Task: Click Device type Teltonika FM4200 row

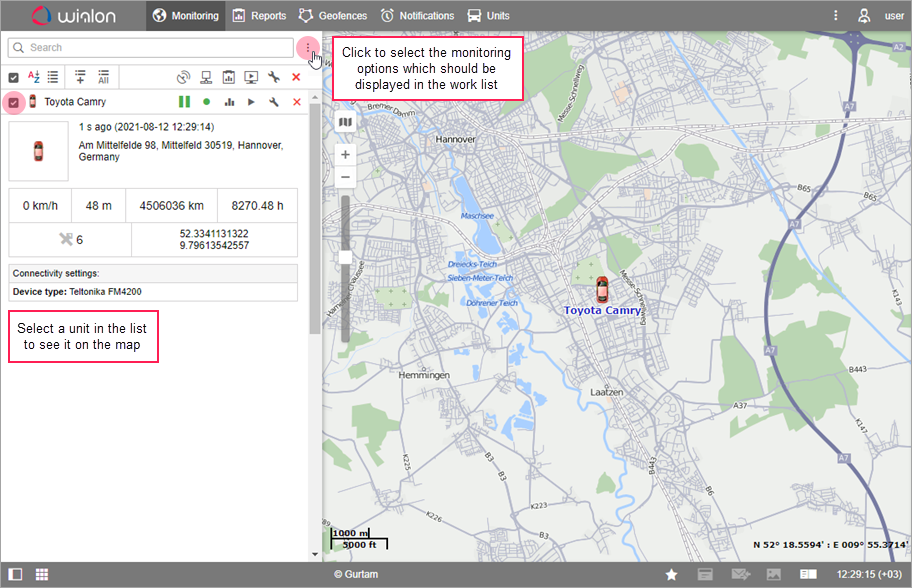Action: (x=153, y=292)
